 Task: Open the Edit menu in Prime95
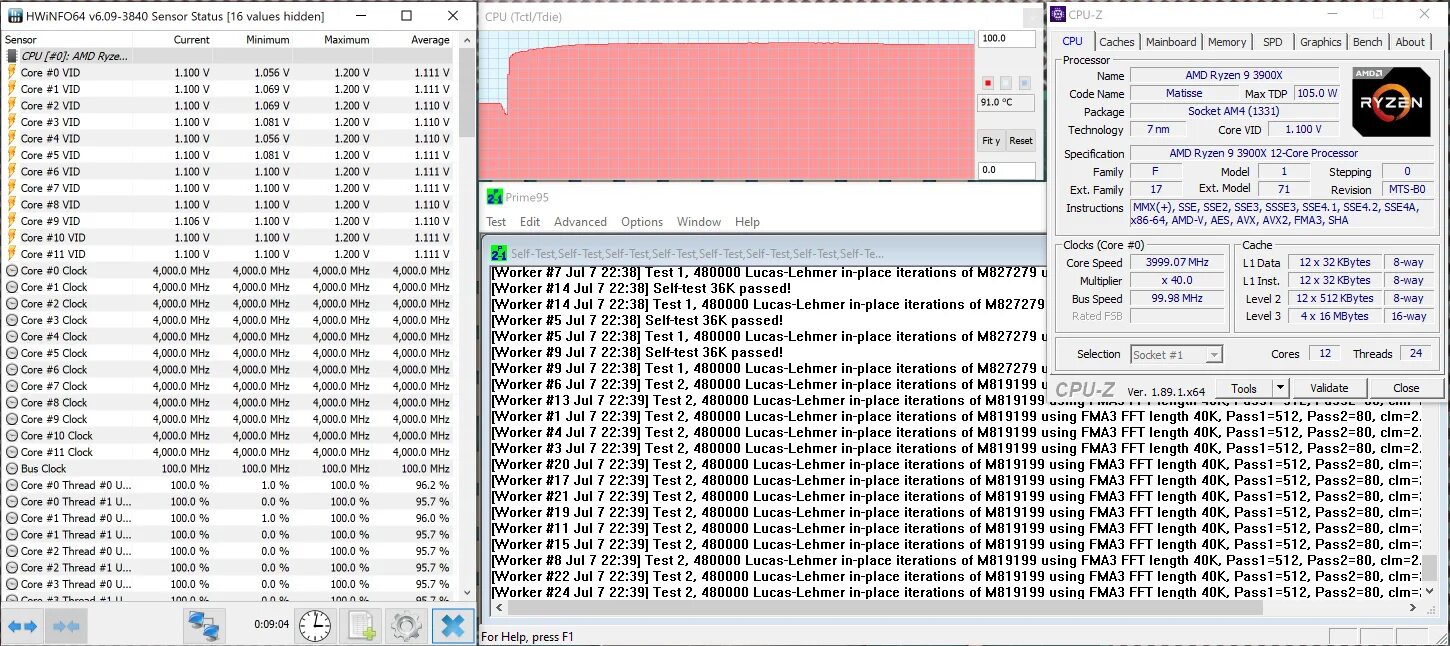[530, 222]
